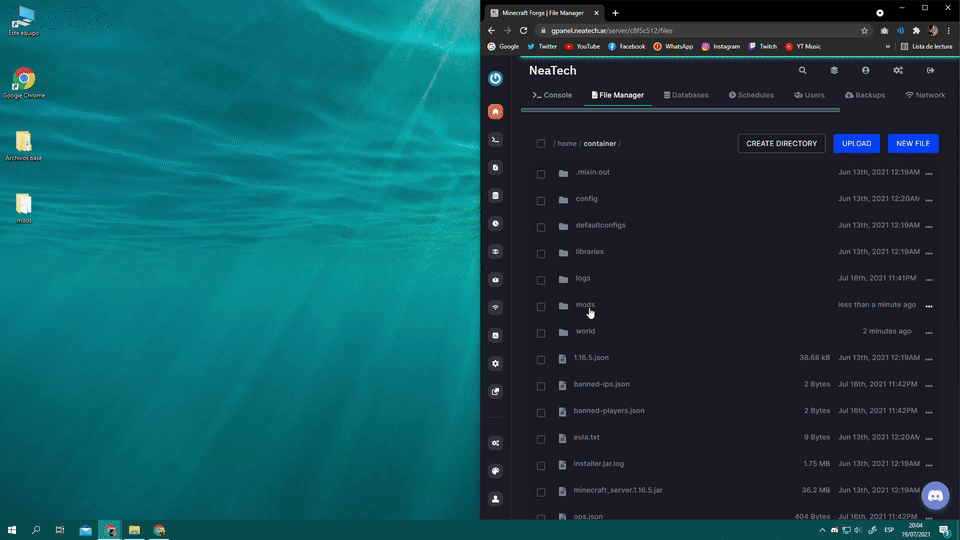Open the wifi network icon in the sidebar
This screenshot has width=960, height=540.
point(495,307)
